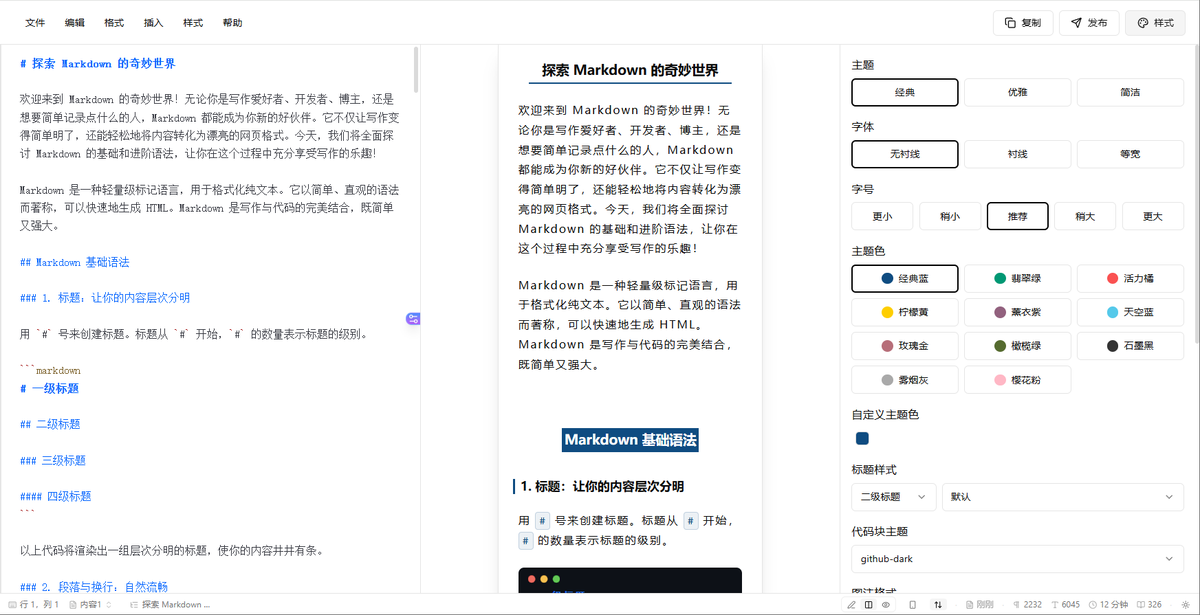Screen dimensions: 1200x615
Task: Pick the 薰衣紫 theme color
Action: coord(1017,312)
